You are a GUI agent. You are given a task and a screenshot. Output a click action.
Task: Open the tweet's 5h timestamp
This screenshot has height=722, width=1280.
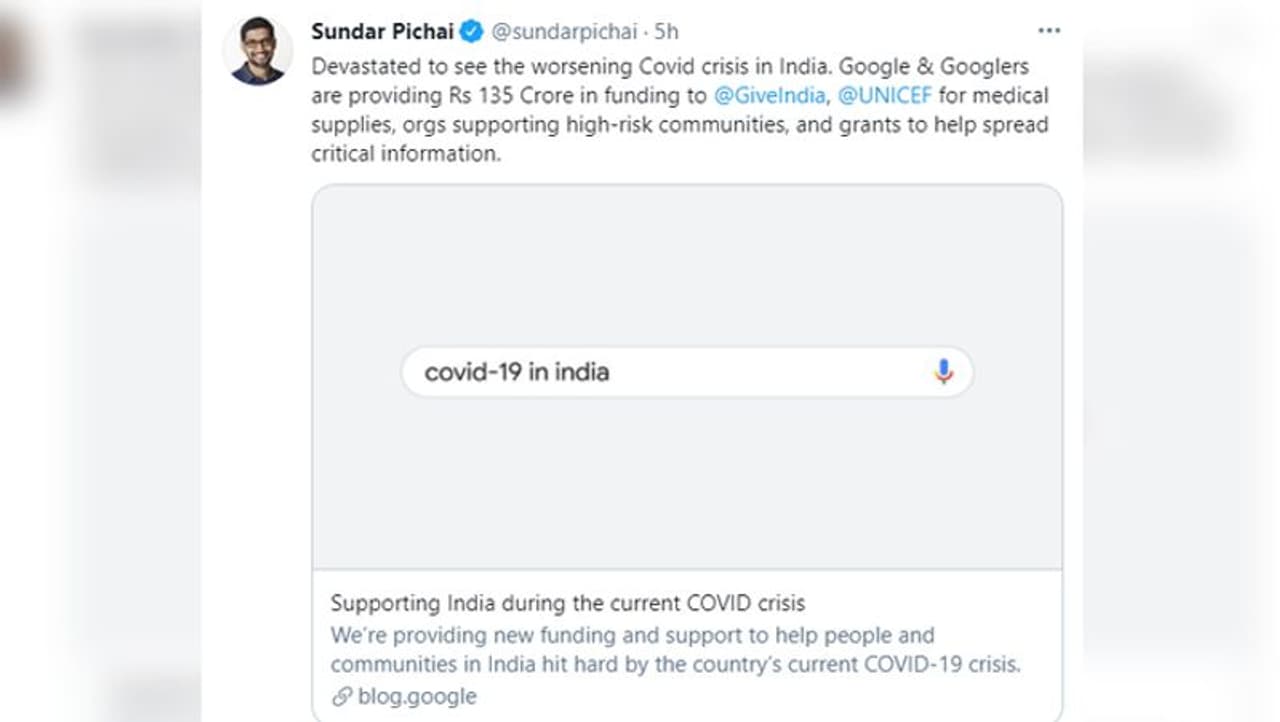pyautogui.click(x=667, y=32)
